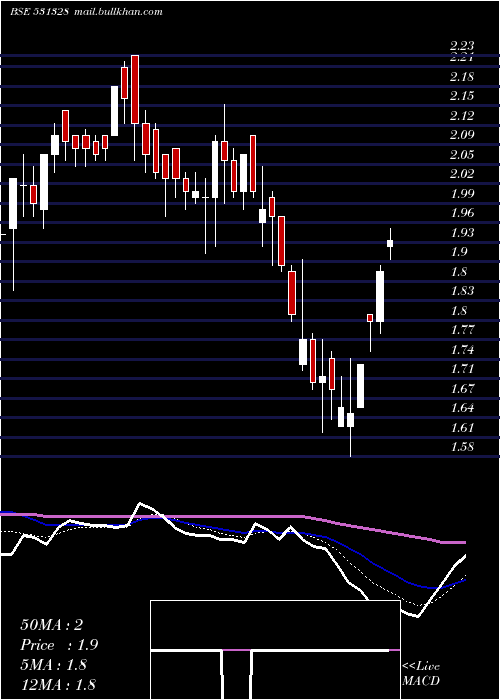Click the 1.77 price axis label
This screenshot has width=500, height=700.
[462, 330]
